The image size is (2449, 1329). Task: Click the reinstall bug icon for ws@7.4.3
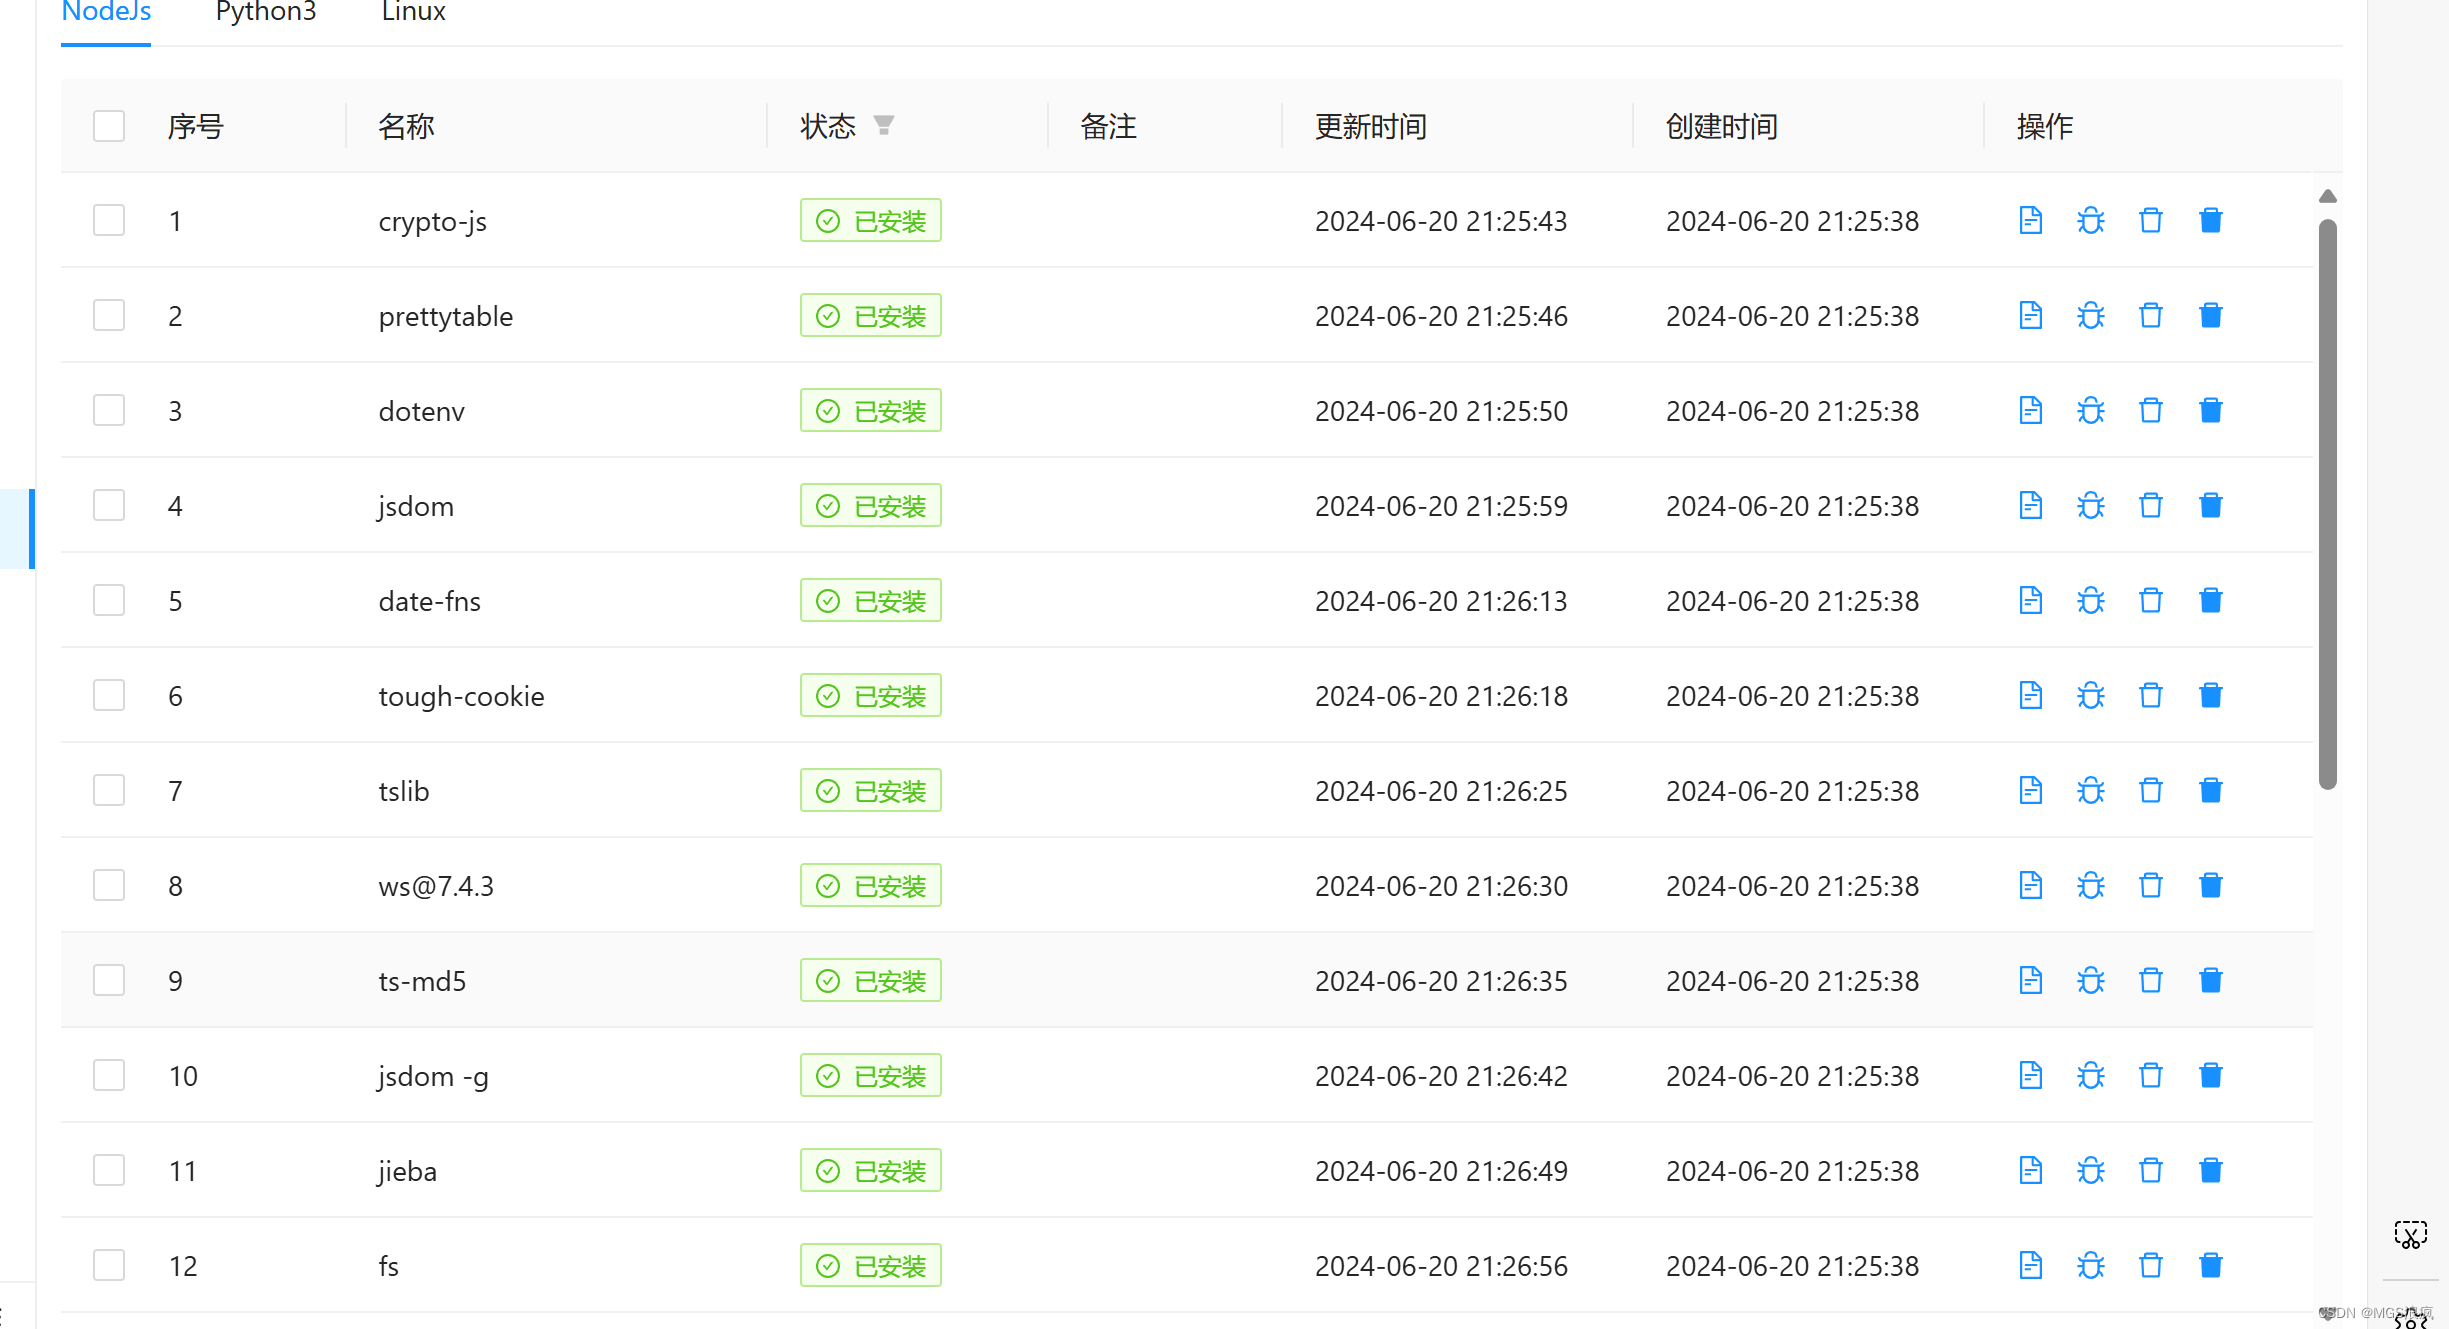[x=2090, y=886]
